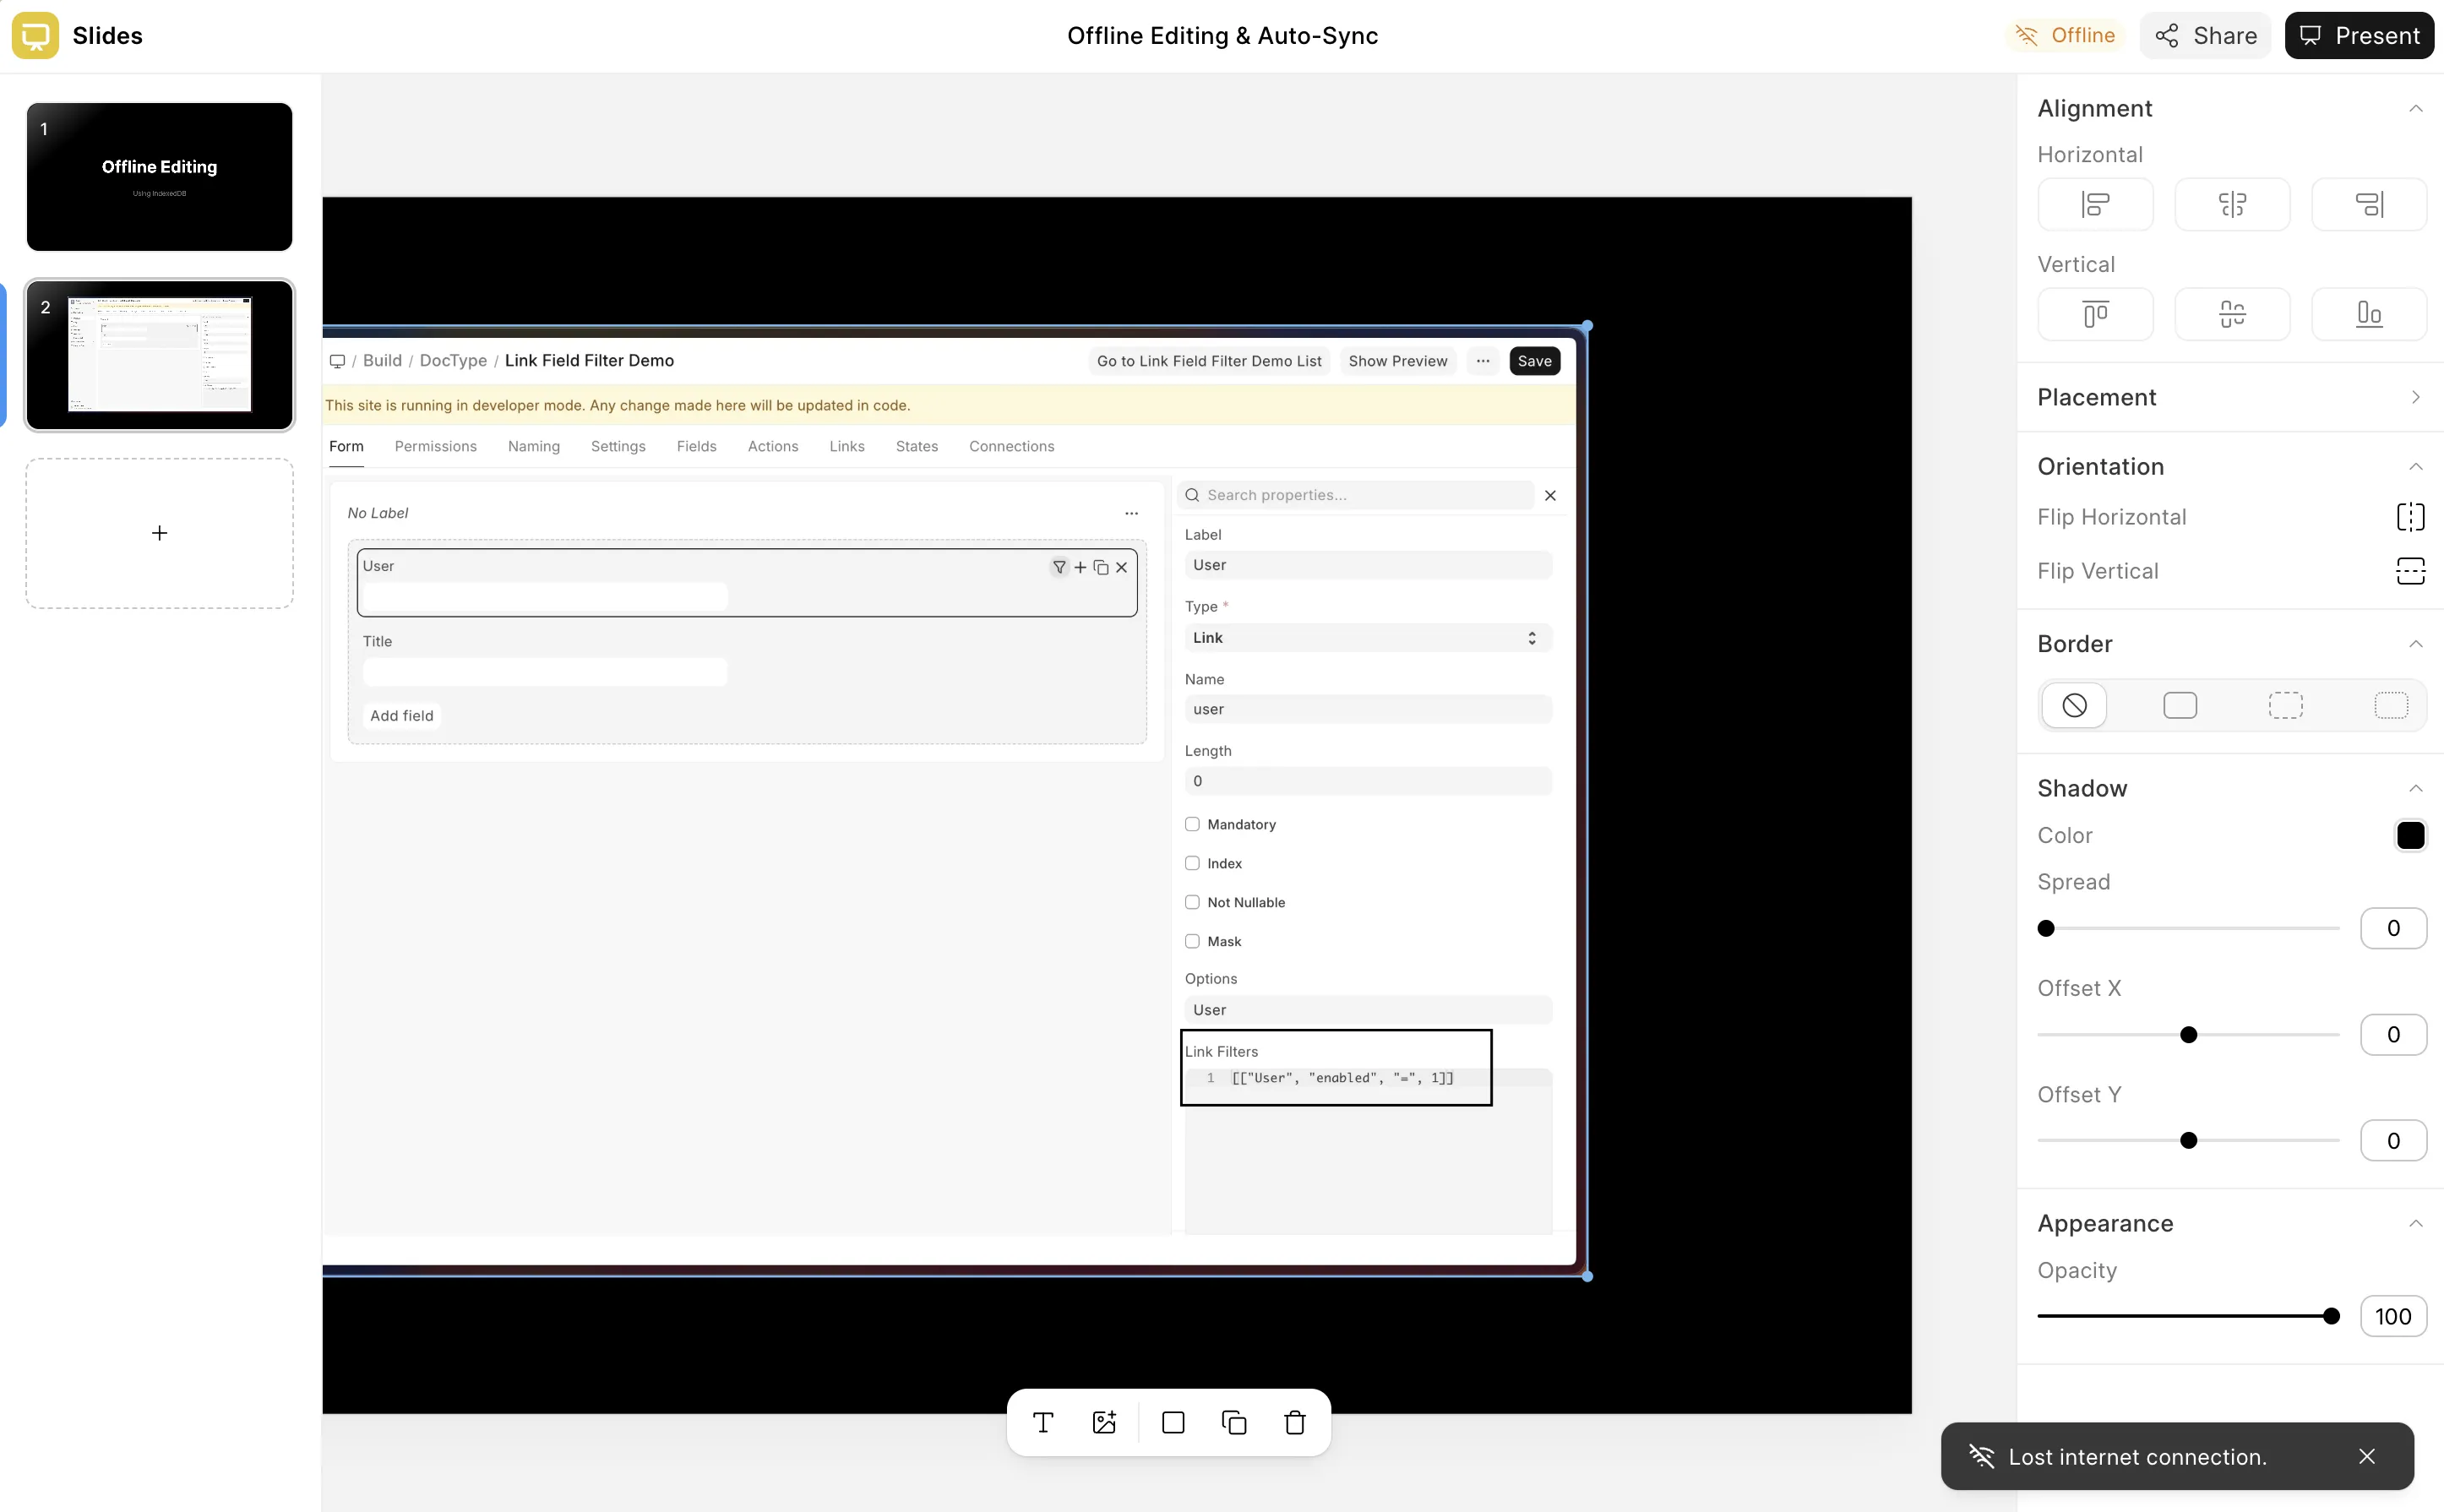The height and width of the screenshot is (1512, 2444).
Task: Click the rectangle shape tool icon
Action: pyautogui.click(x=1173, y=1422)
